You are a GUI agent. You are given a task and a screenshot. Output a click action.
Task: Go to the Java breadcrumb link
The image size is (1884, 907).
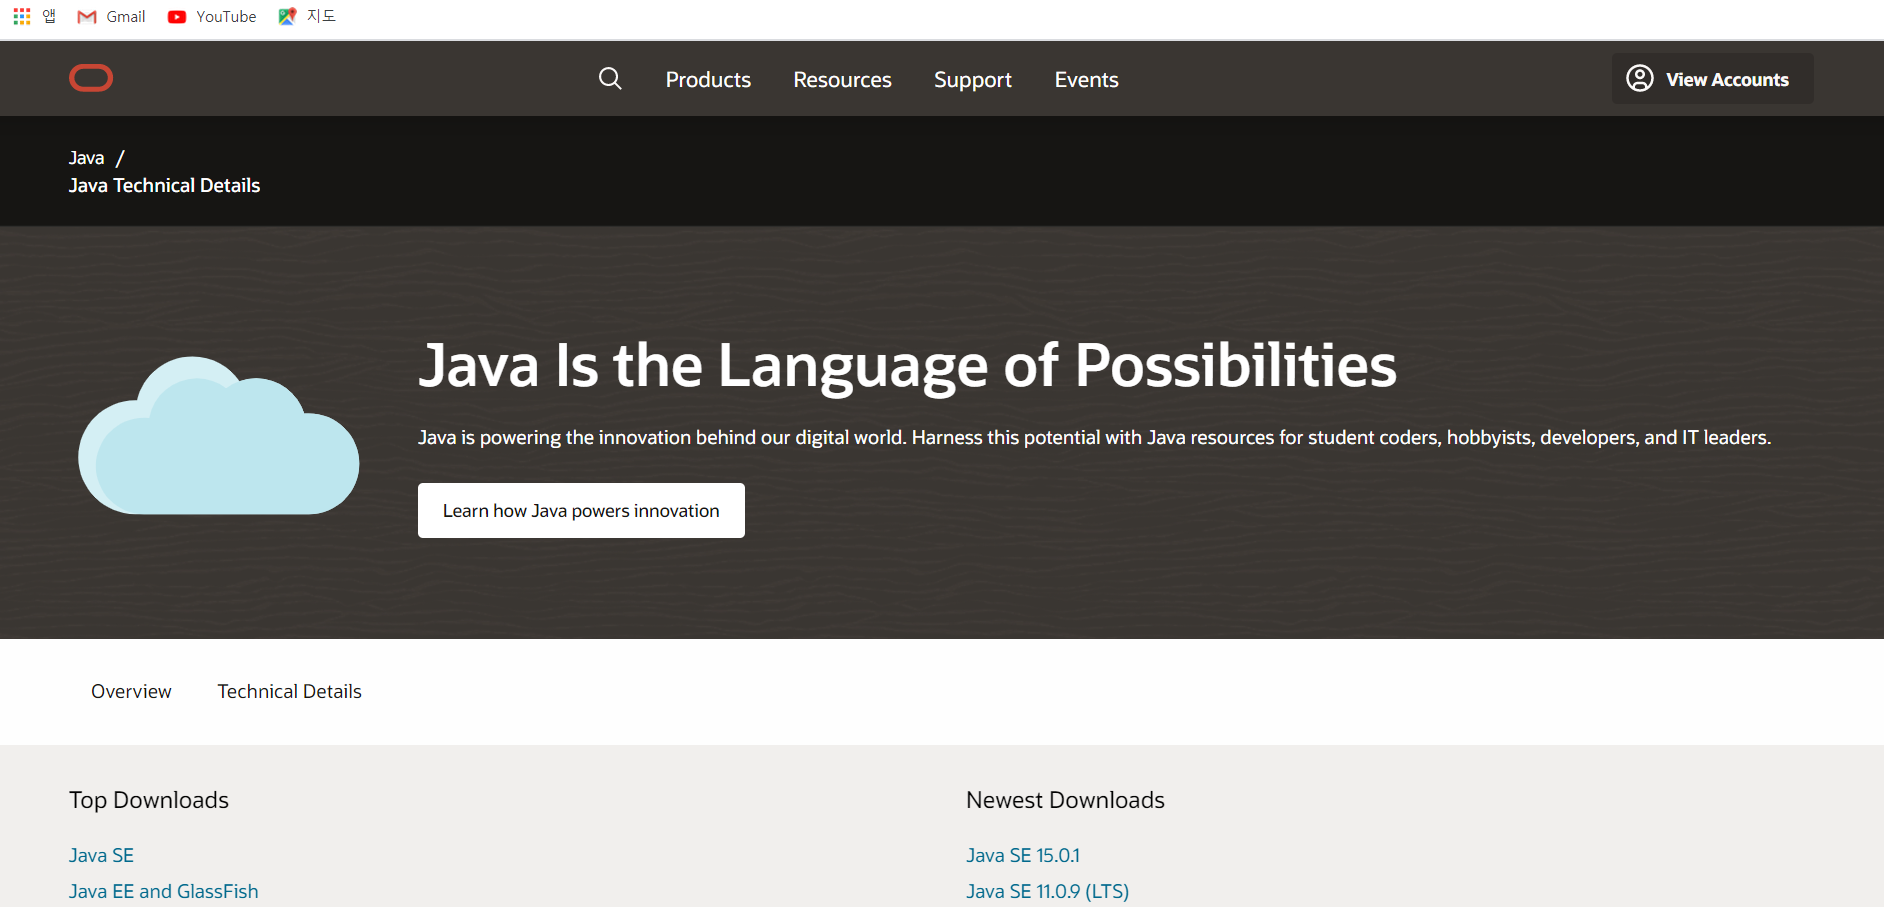tap(86, 158)
